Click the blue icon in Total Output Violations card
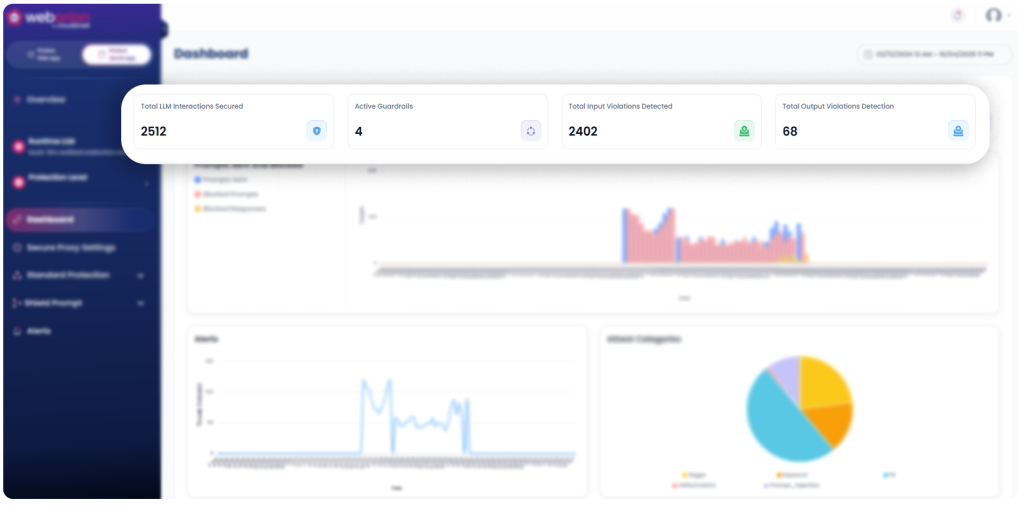The width and height of the screenshot is (1024, 507). 958,131
